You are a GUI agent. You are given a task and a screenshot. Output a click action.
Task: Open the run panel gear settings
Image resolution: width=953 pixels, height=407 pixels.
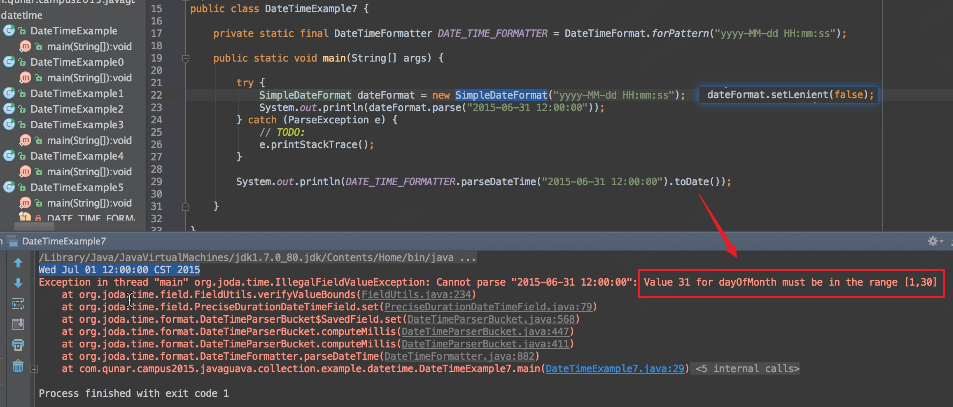pyautogui.click(x=934, y=241)
